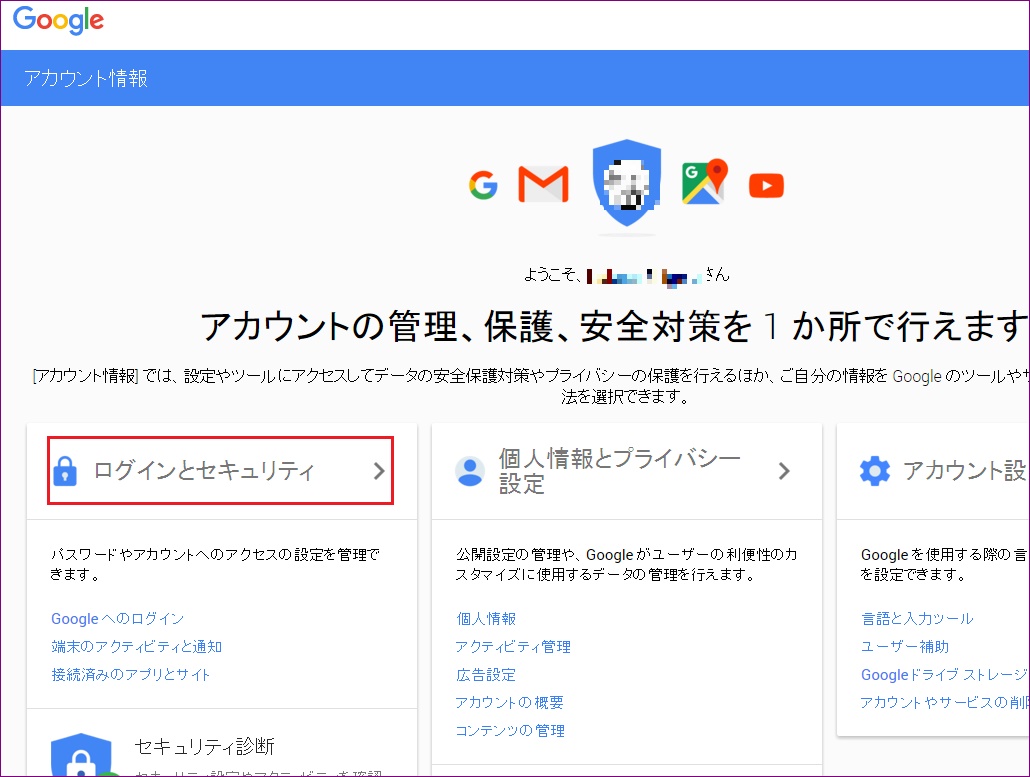The image size is (1030, 777).
Task: Click the 公開設定の管理や description text
Action: 626,564
